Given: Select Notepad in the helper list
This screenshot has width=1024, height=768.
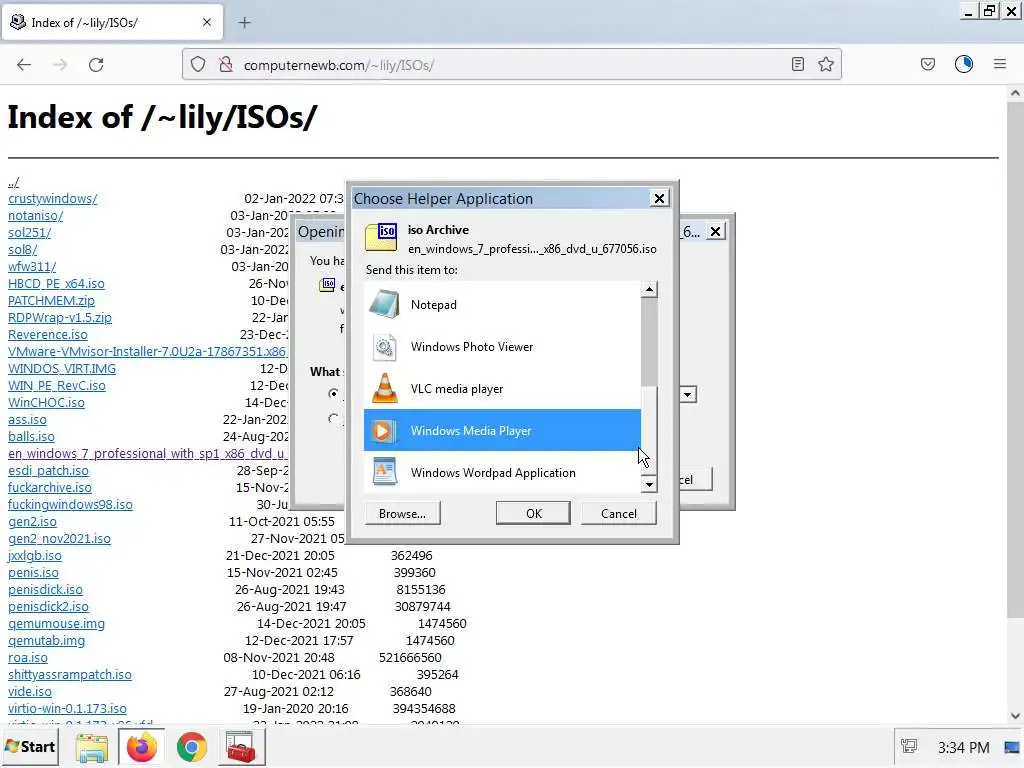Looking at the screenshot, I should point(502,305).
